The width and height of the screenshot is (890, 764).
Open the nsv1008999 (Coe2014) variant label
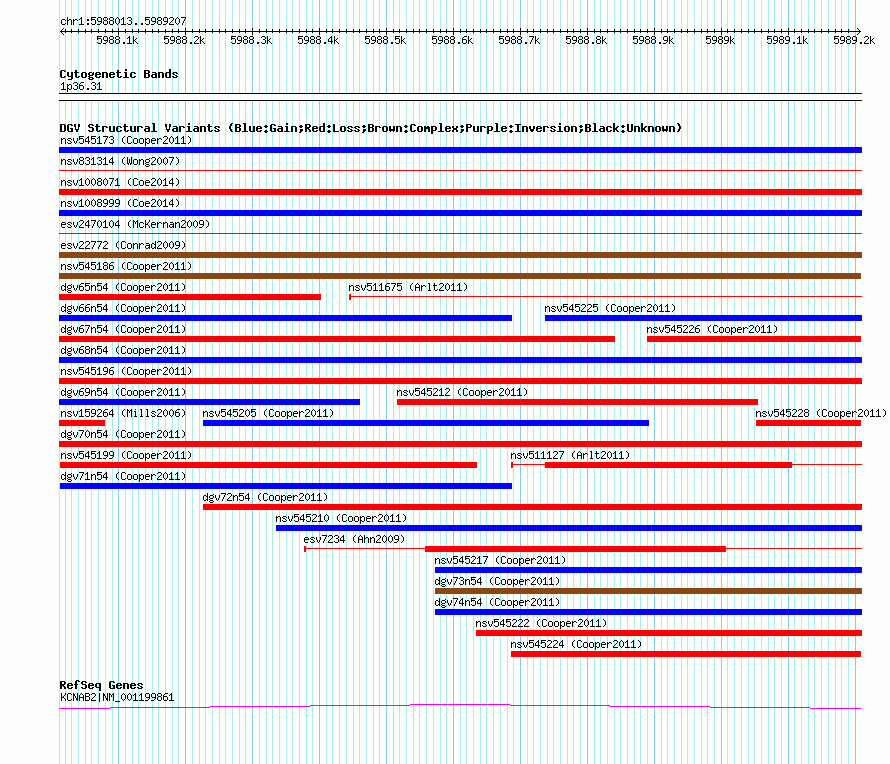point(120,203)
